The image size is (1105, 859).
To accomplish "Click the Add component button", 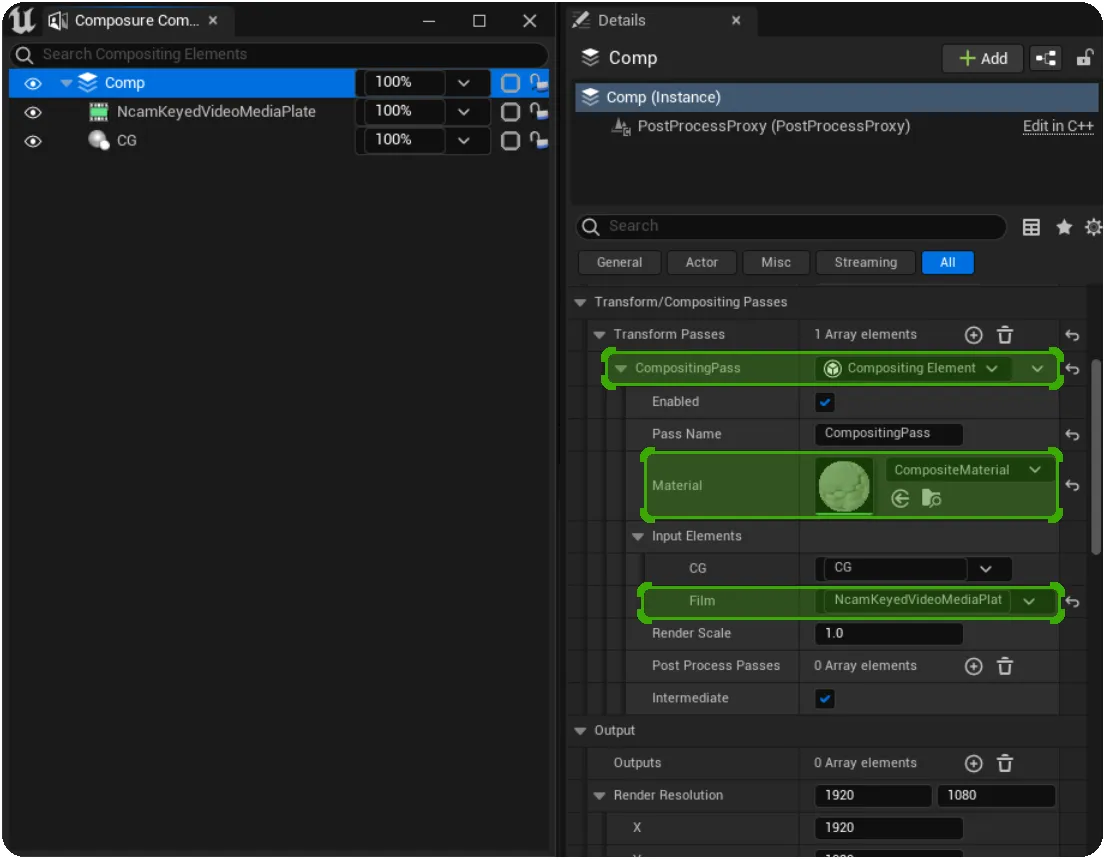I will pyautogui.click(x=983, y=58).
